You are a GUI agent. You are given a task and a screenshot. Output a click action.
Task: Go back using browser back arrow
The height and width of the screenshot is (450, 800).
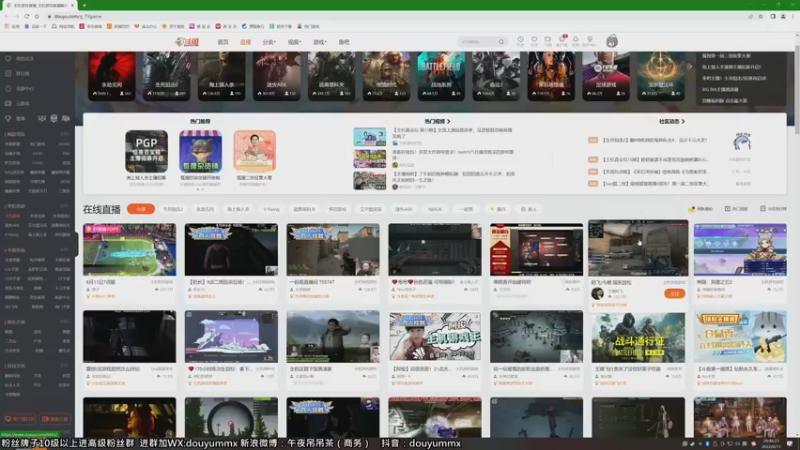[x=7, y=16]
